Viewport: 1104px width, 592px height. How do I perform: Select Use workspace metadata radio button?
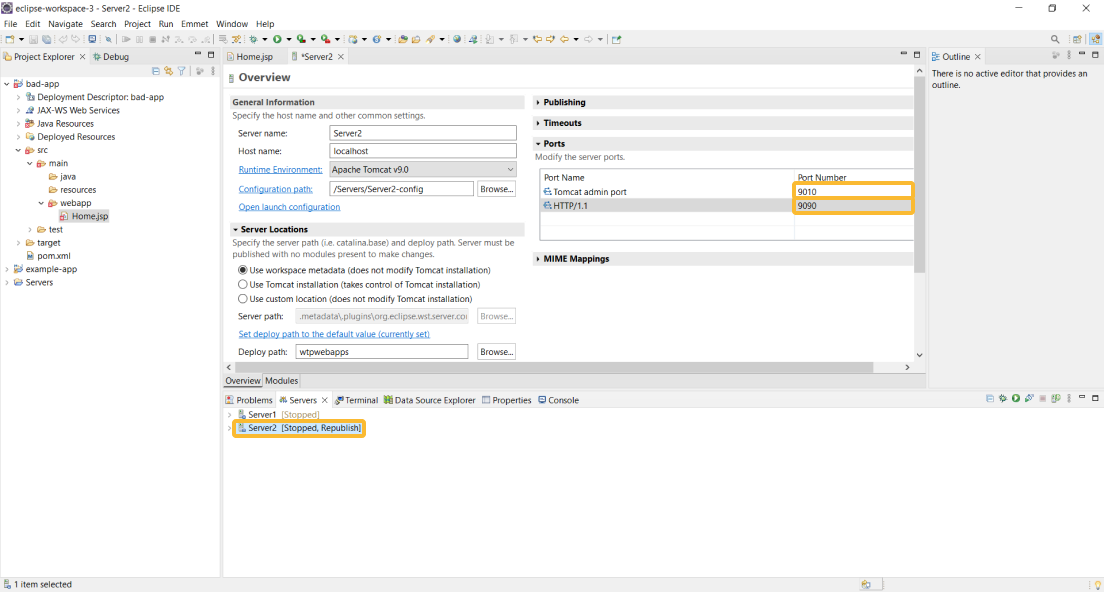243,270
